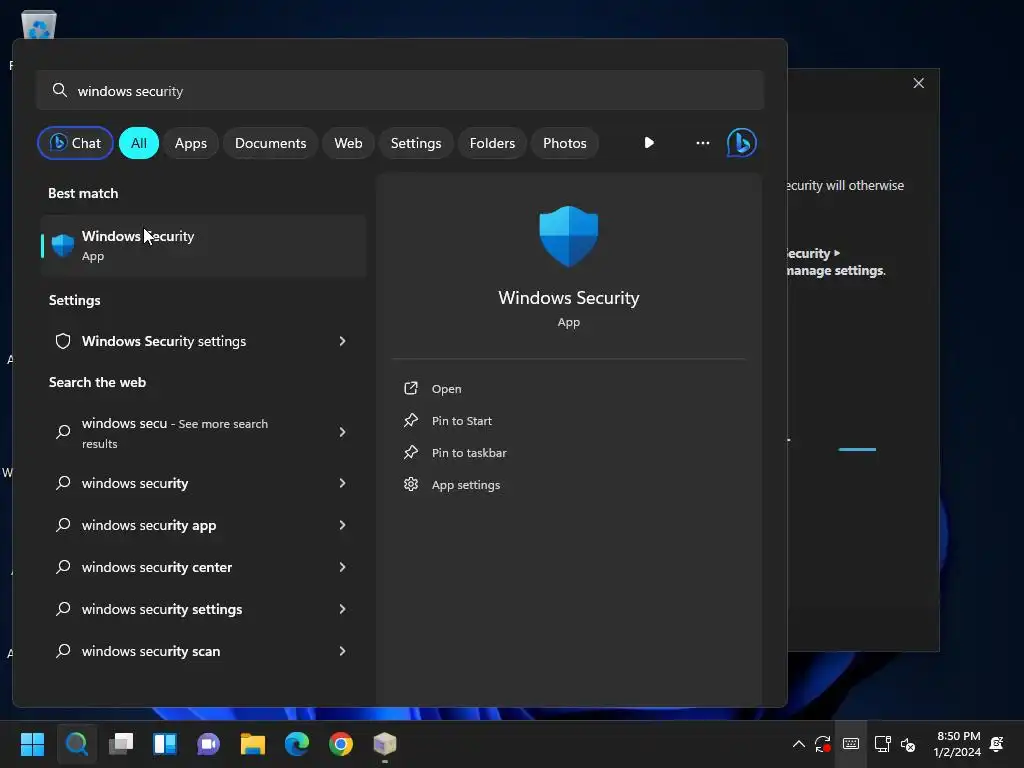Switch to the Documents filter tab
Image resolution: width=1024 pixels, height=768 pixels.
(270, 143)
